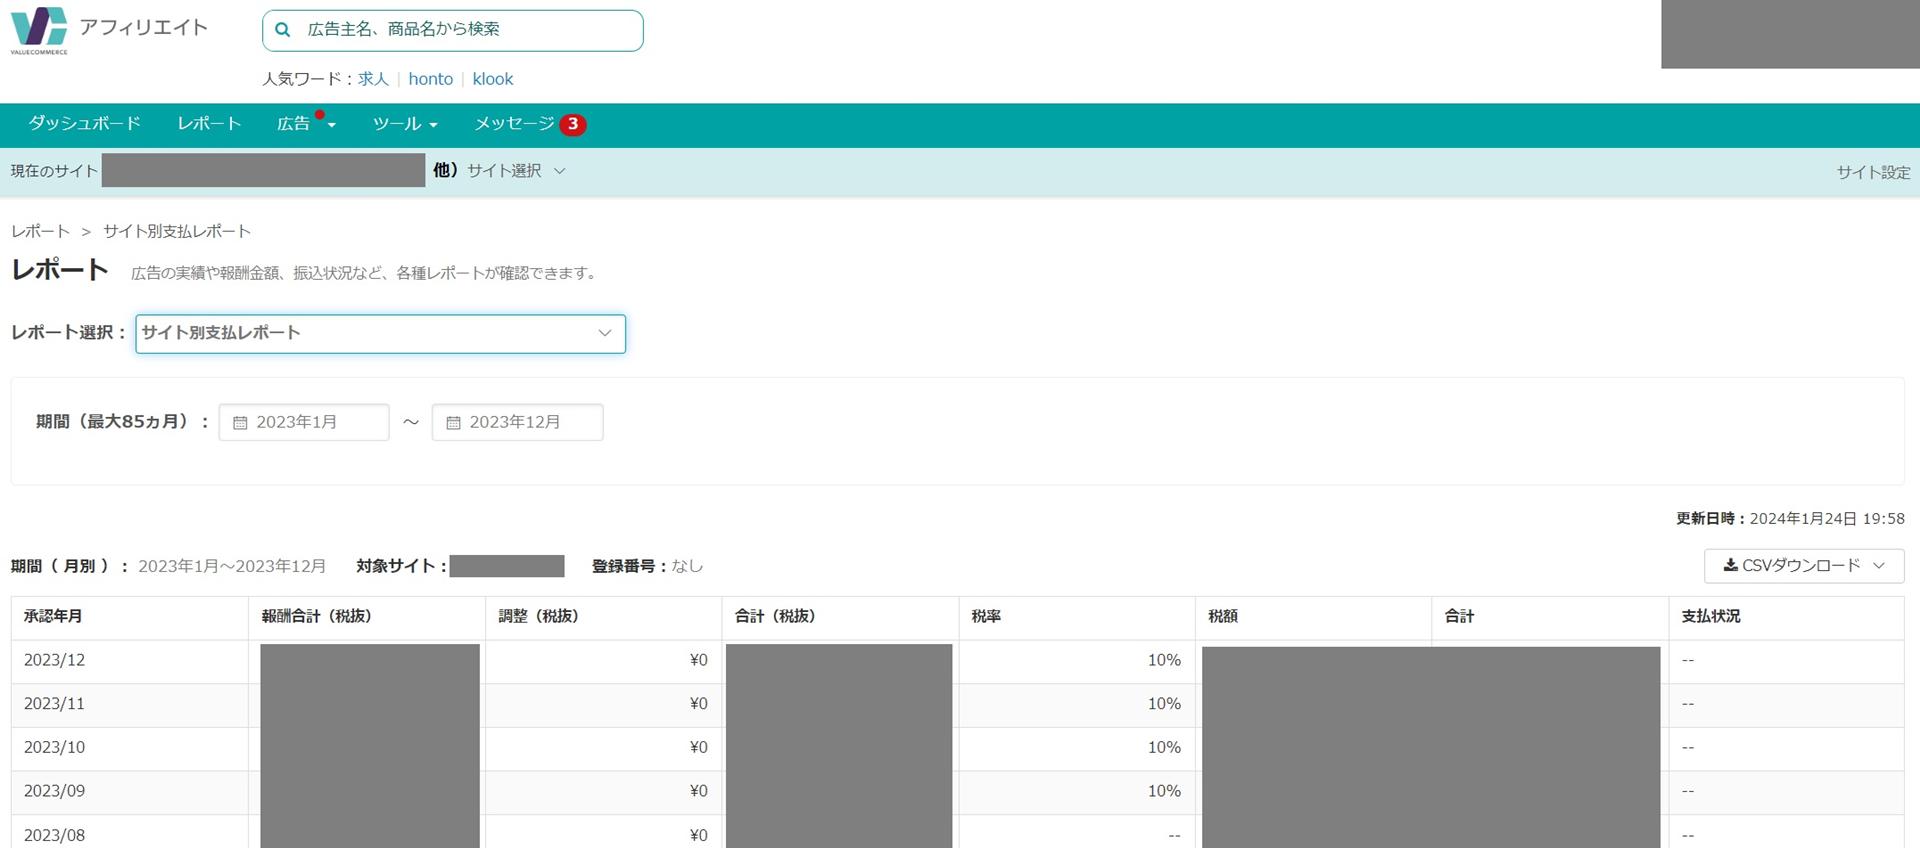
Task: Click the honto popular keyword link
Action: [430, 79]
